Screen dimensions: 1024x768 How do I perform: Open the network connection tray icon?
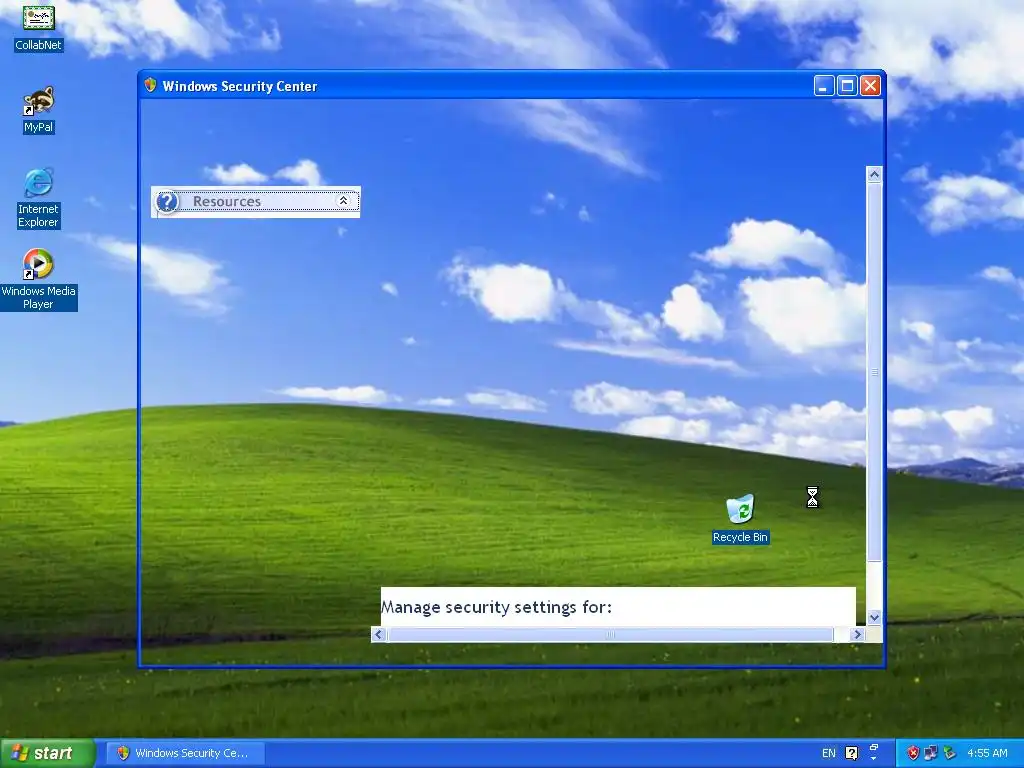(931, 753)
